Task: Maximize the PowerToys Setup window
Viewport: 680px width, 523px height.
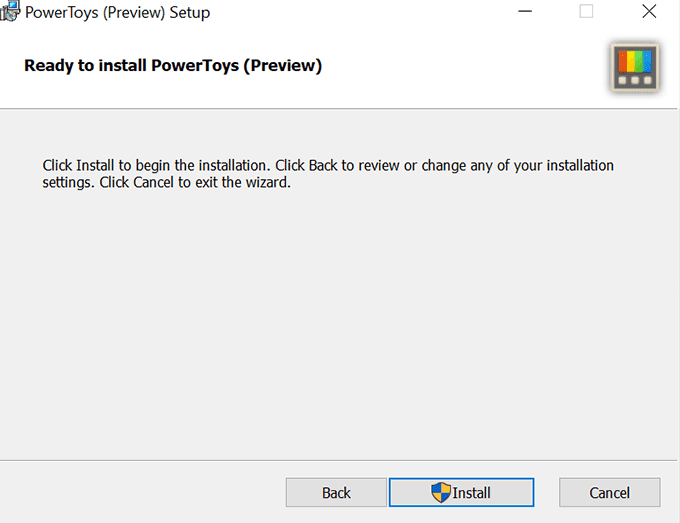Action: pos(586,12)
